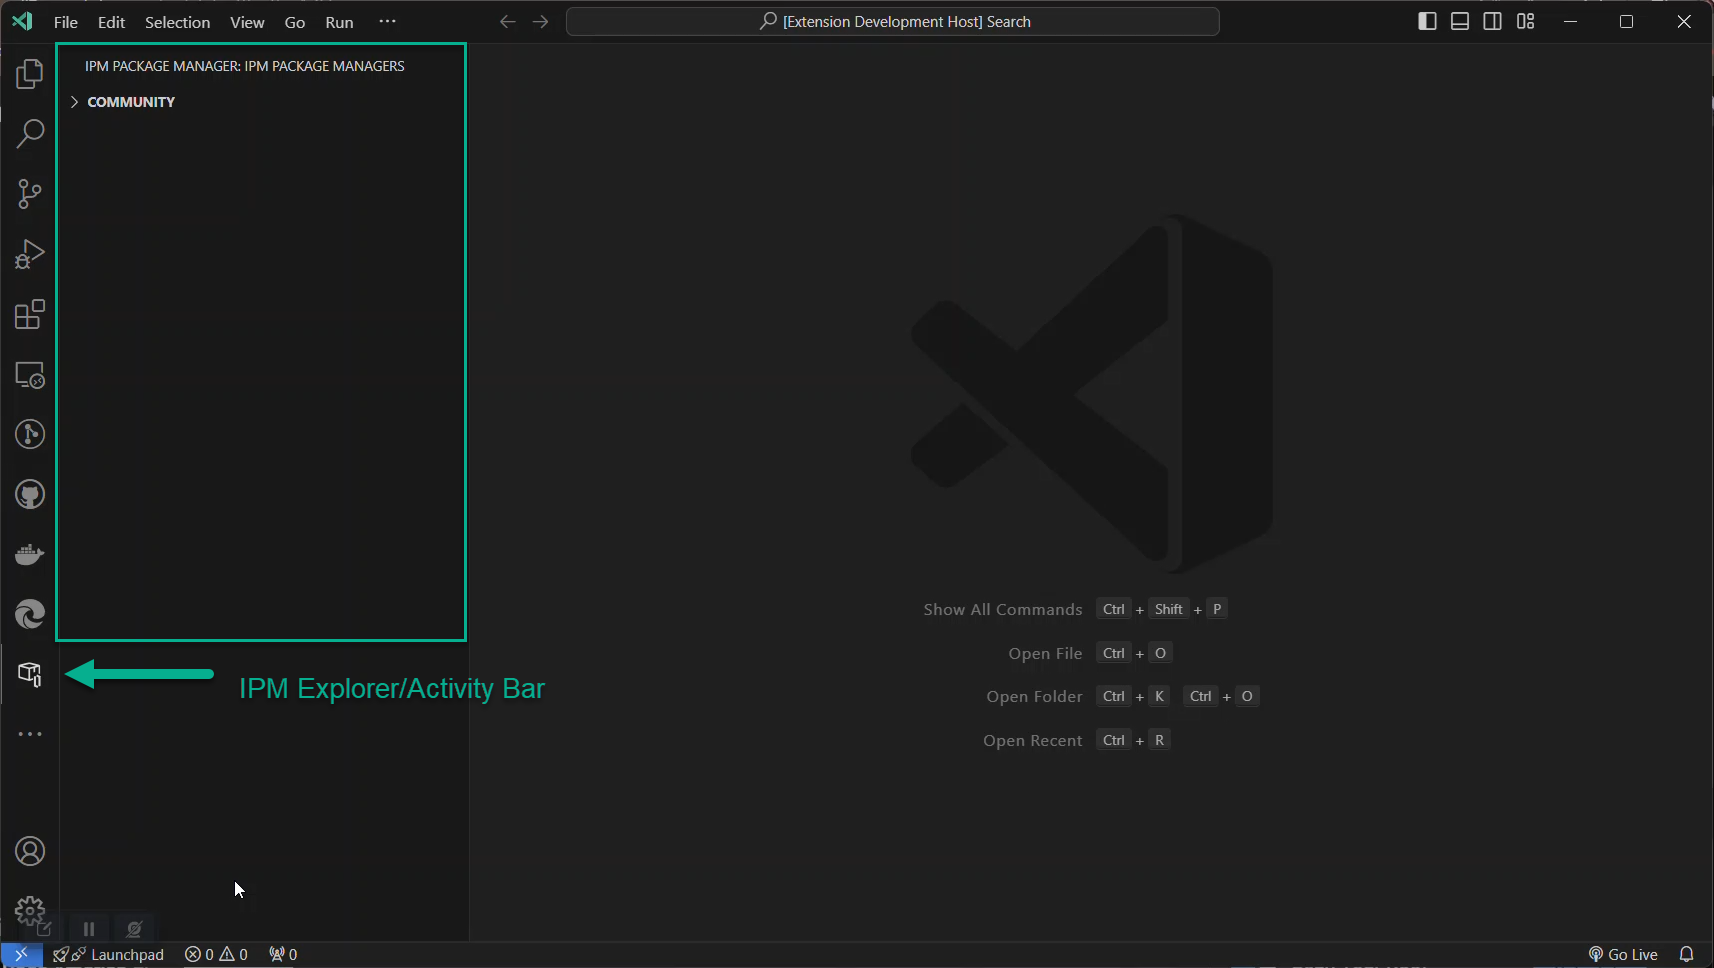Open Launchpad in the status bar
Viewport: 1714px width, 968px height.
click(x=108, y=955)
